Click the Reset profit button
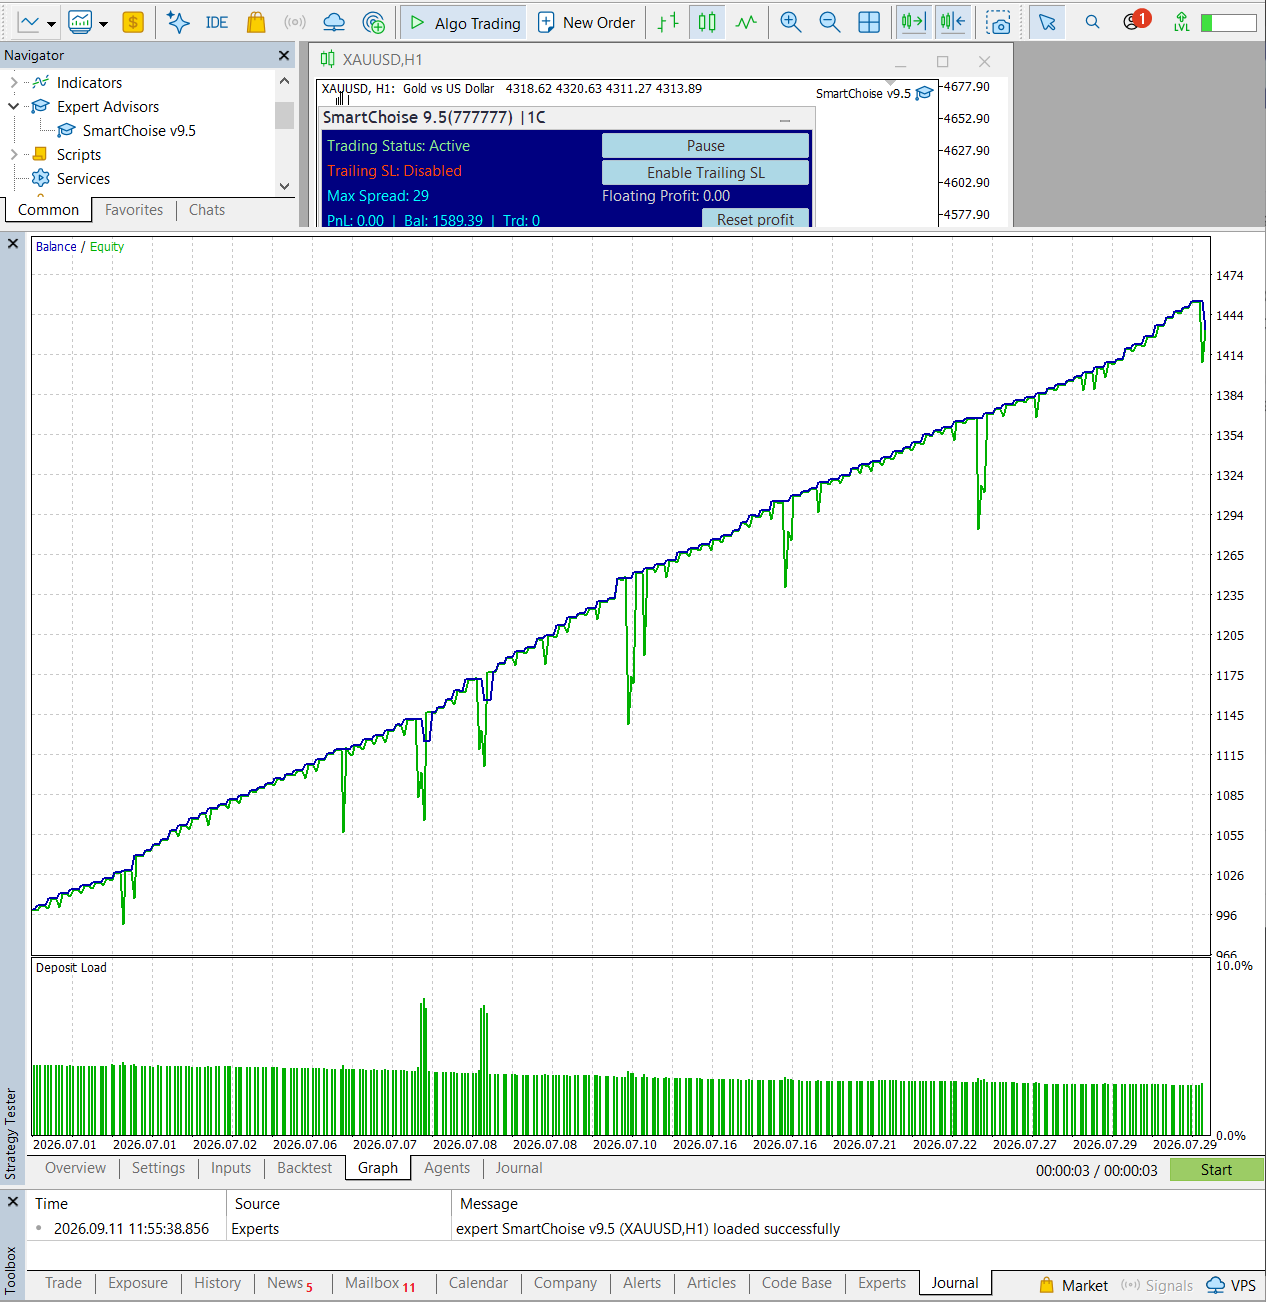 pos(755,219)
